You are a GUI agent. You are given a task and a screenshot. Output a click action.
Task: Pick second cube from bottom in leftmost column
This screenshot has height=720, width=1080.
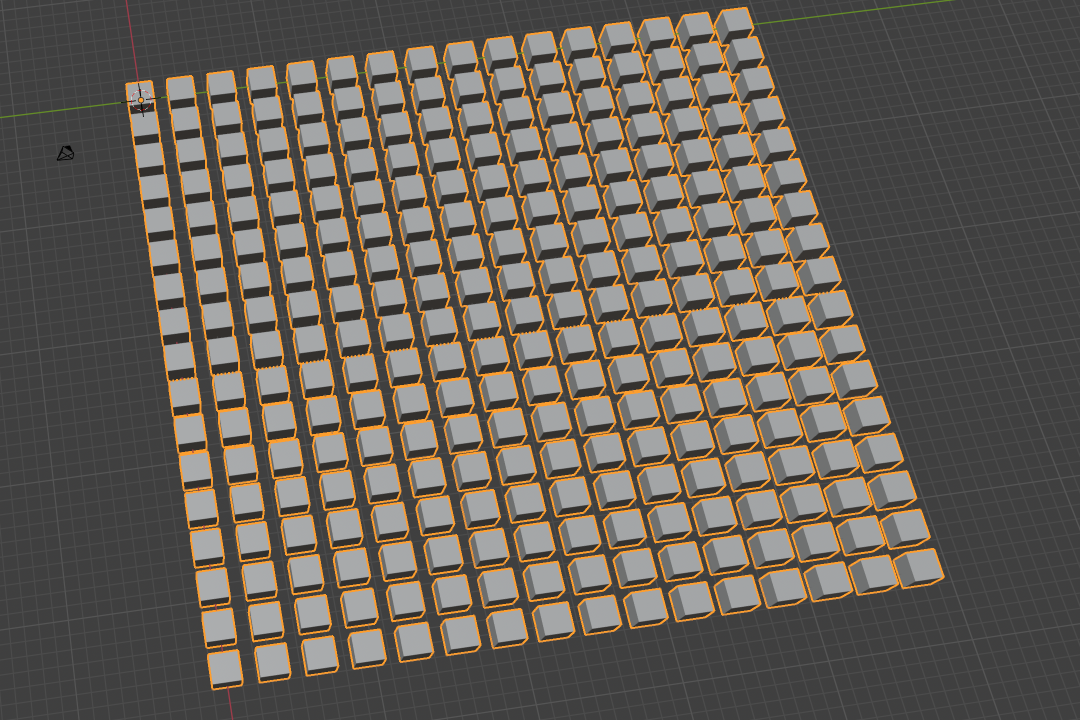[219, 626]
